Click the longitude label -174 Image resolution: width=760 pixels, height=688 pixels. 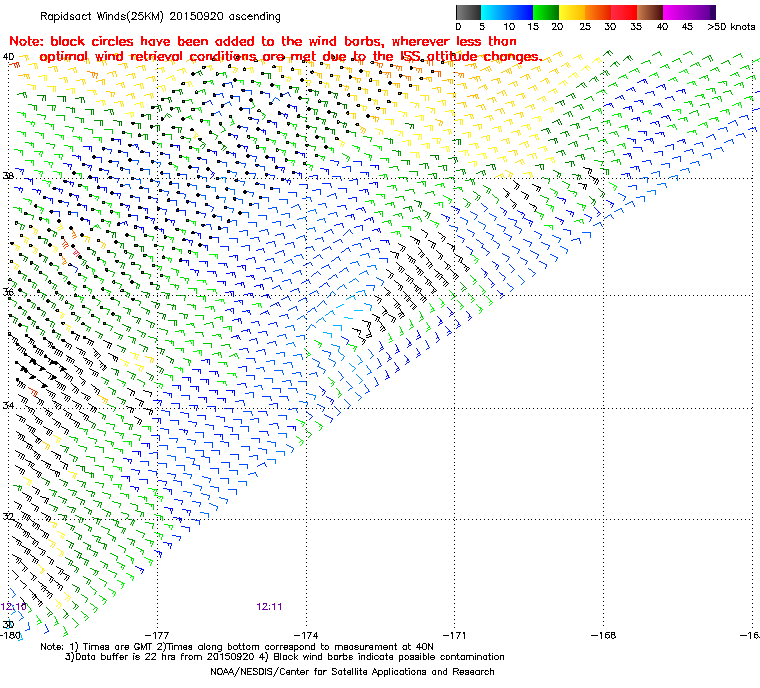[x=306, y=635]
